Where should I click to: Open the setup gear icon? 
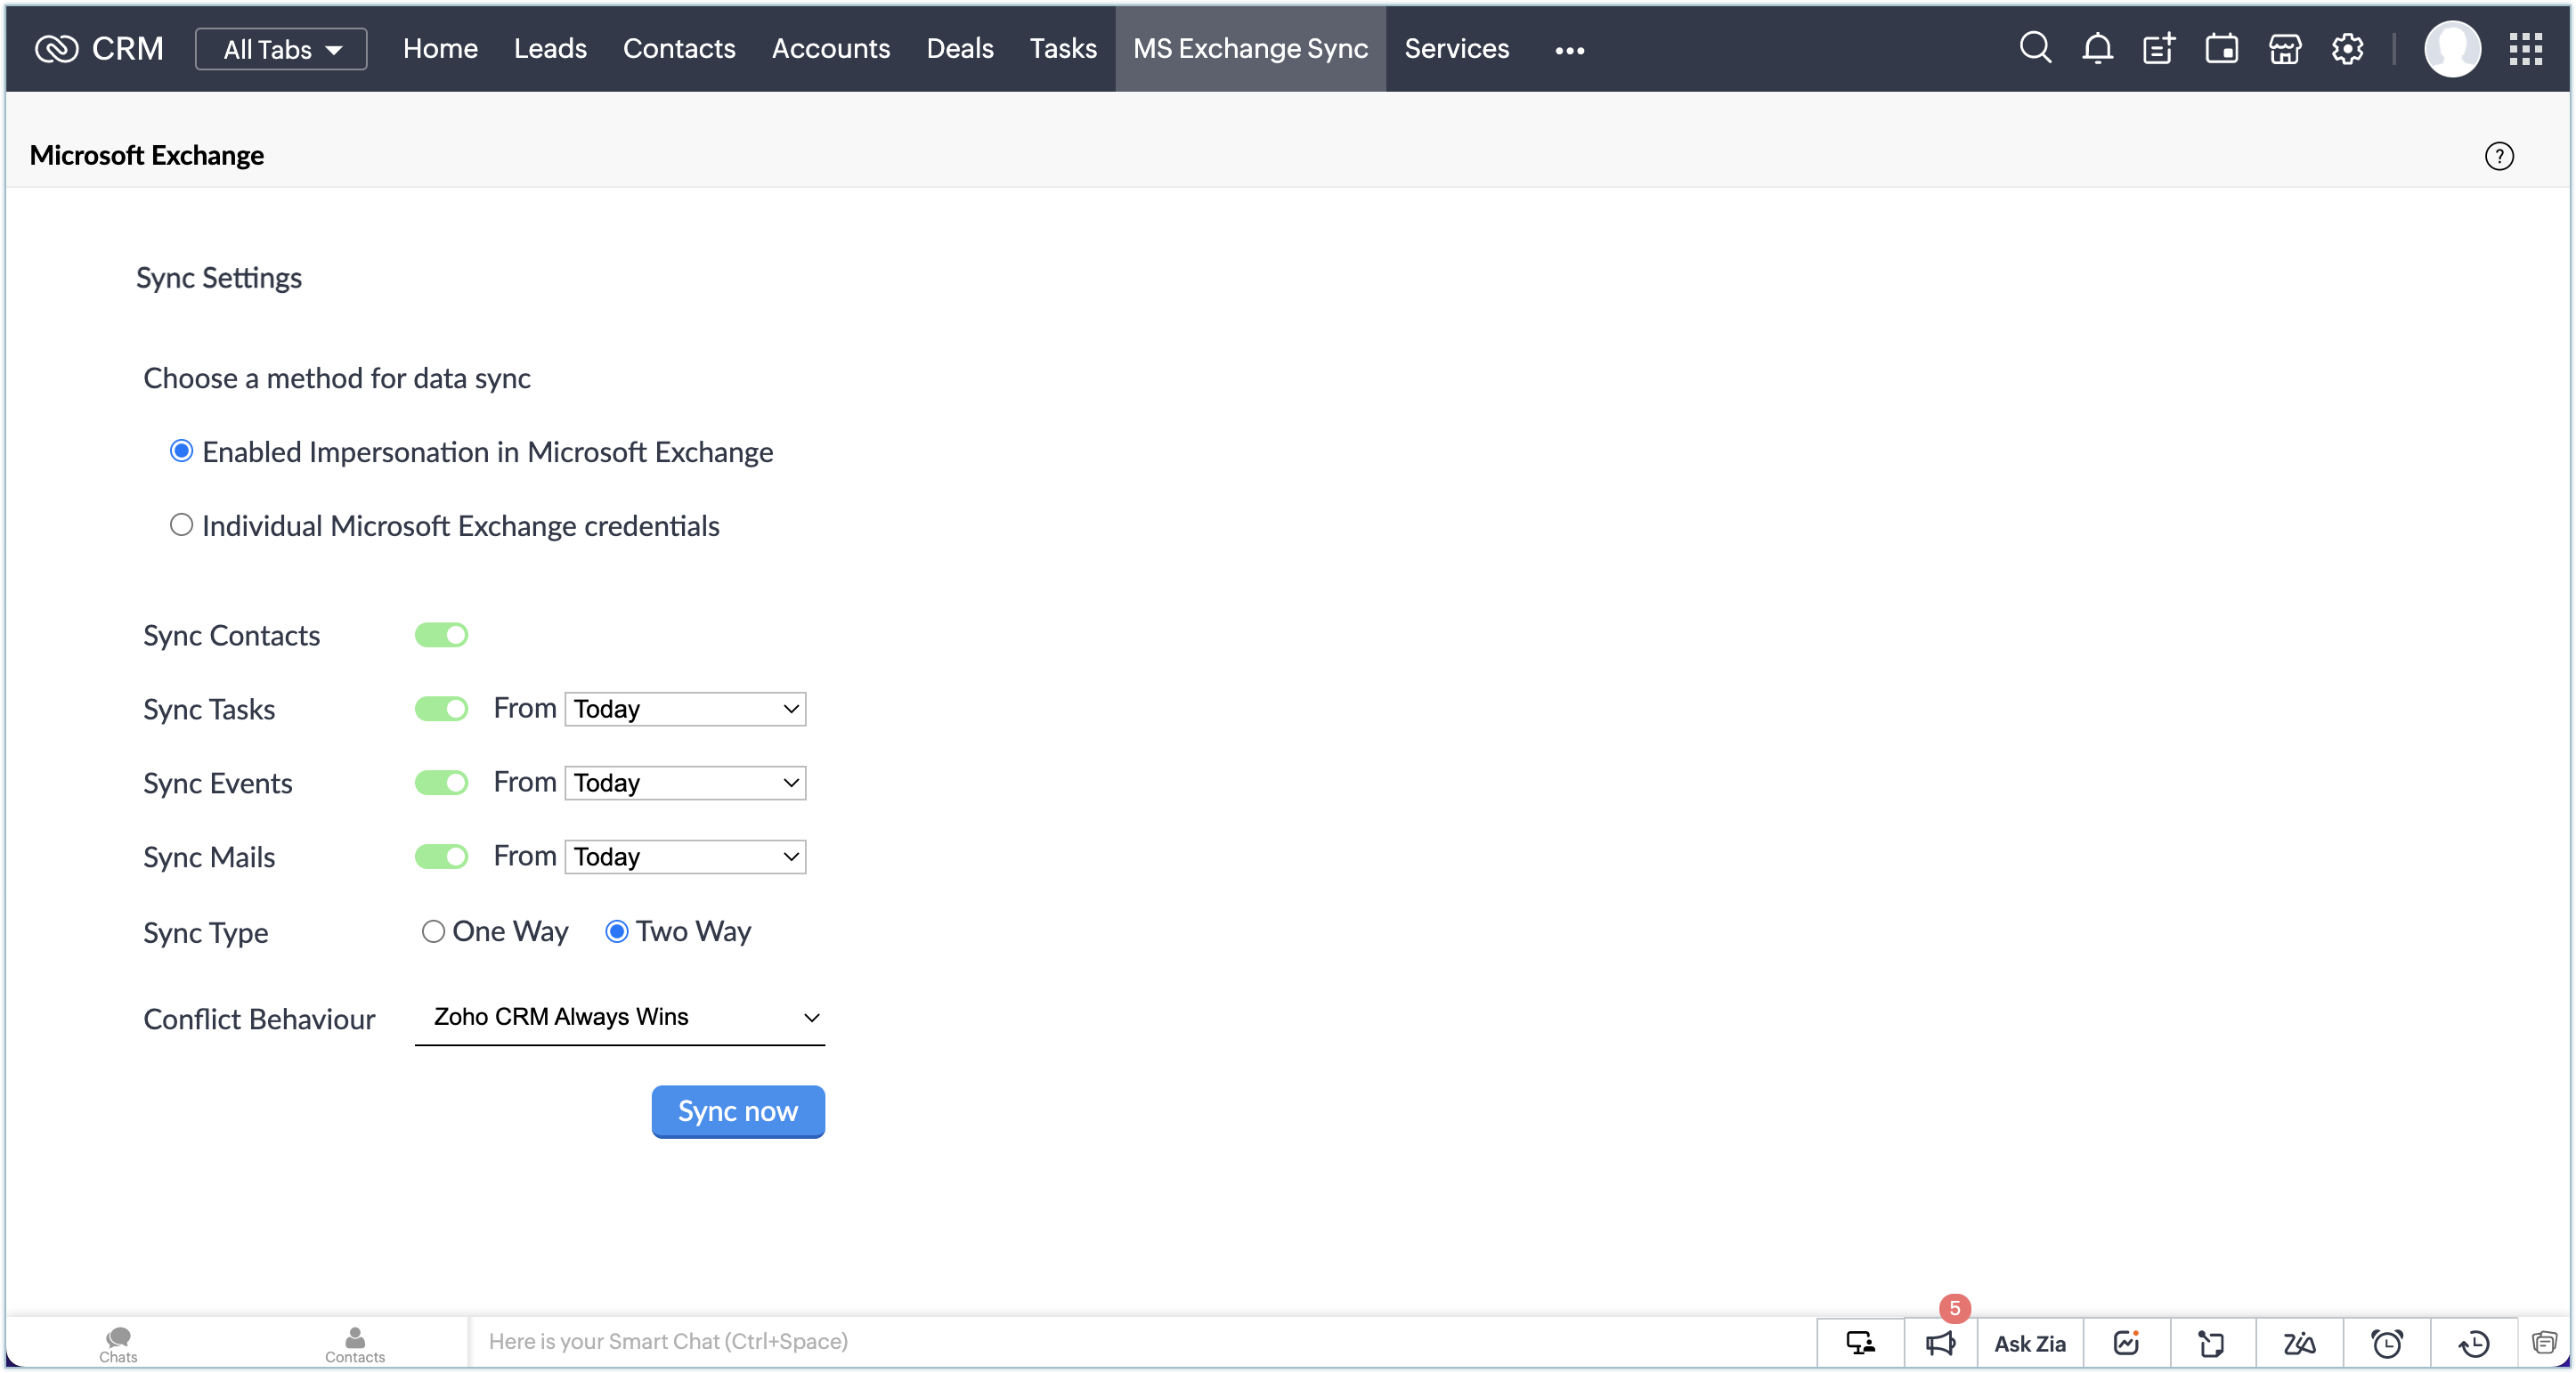point(2347,48)
